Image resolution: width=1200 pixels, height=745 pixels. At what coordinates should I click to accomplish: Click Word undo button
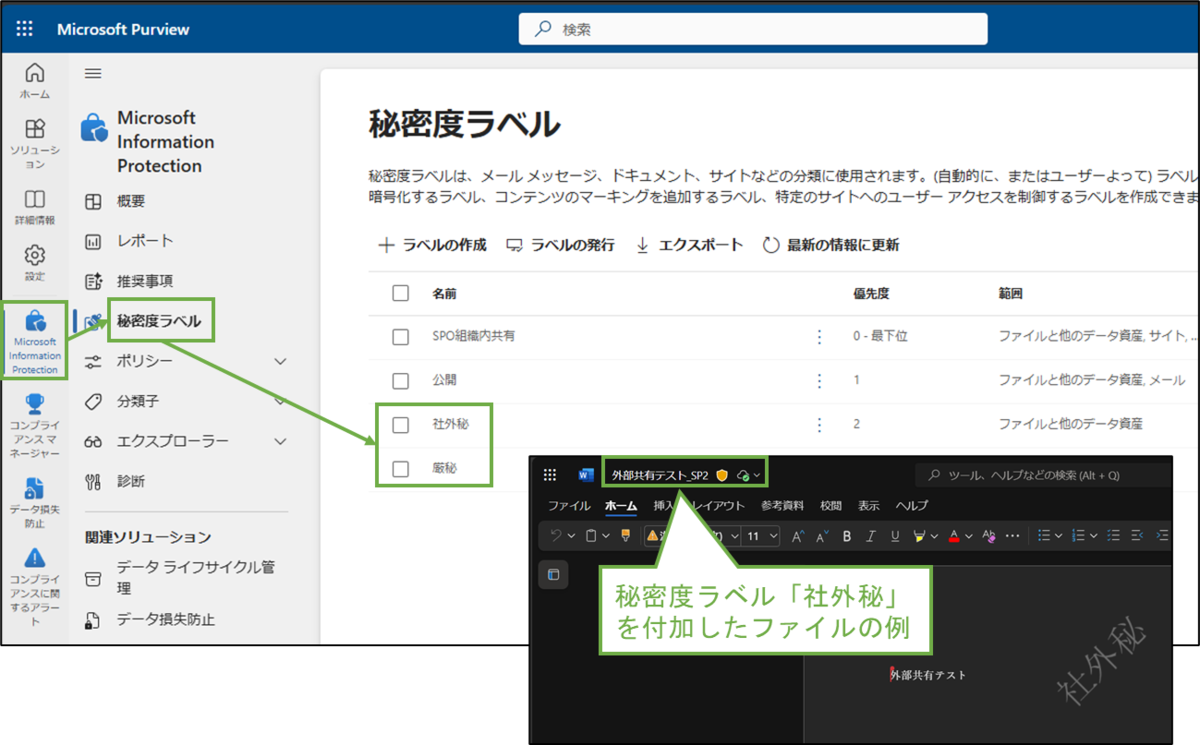(557, 536)
